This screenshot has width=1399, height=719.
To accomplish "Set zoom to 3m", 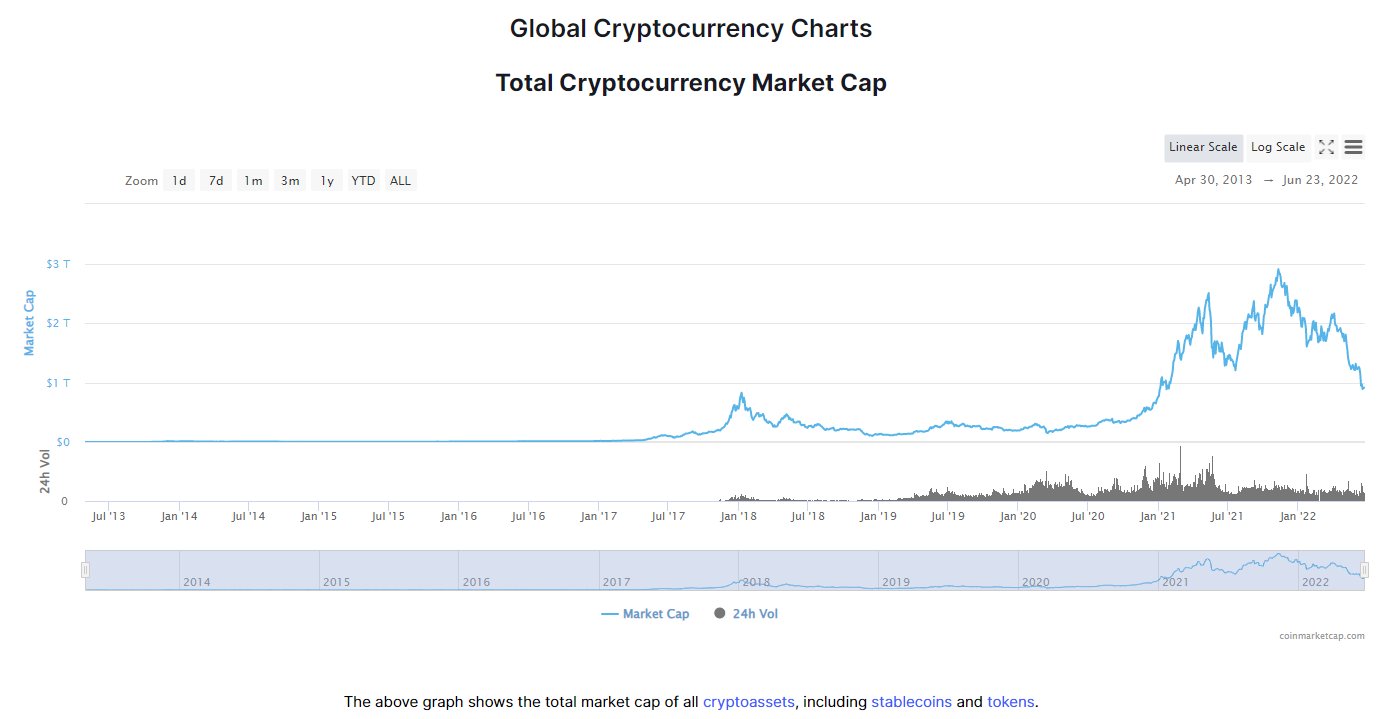I will pos(290,181).
